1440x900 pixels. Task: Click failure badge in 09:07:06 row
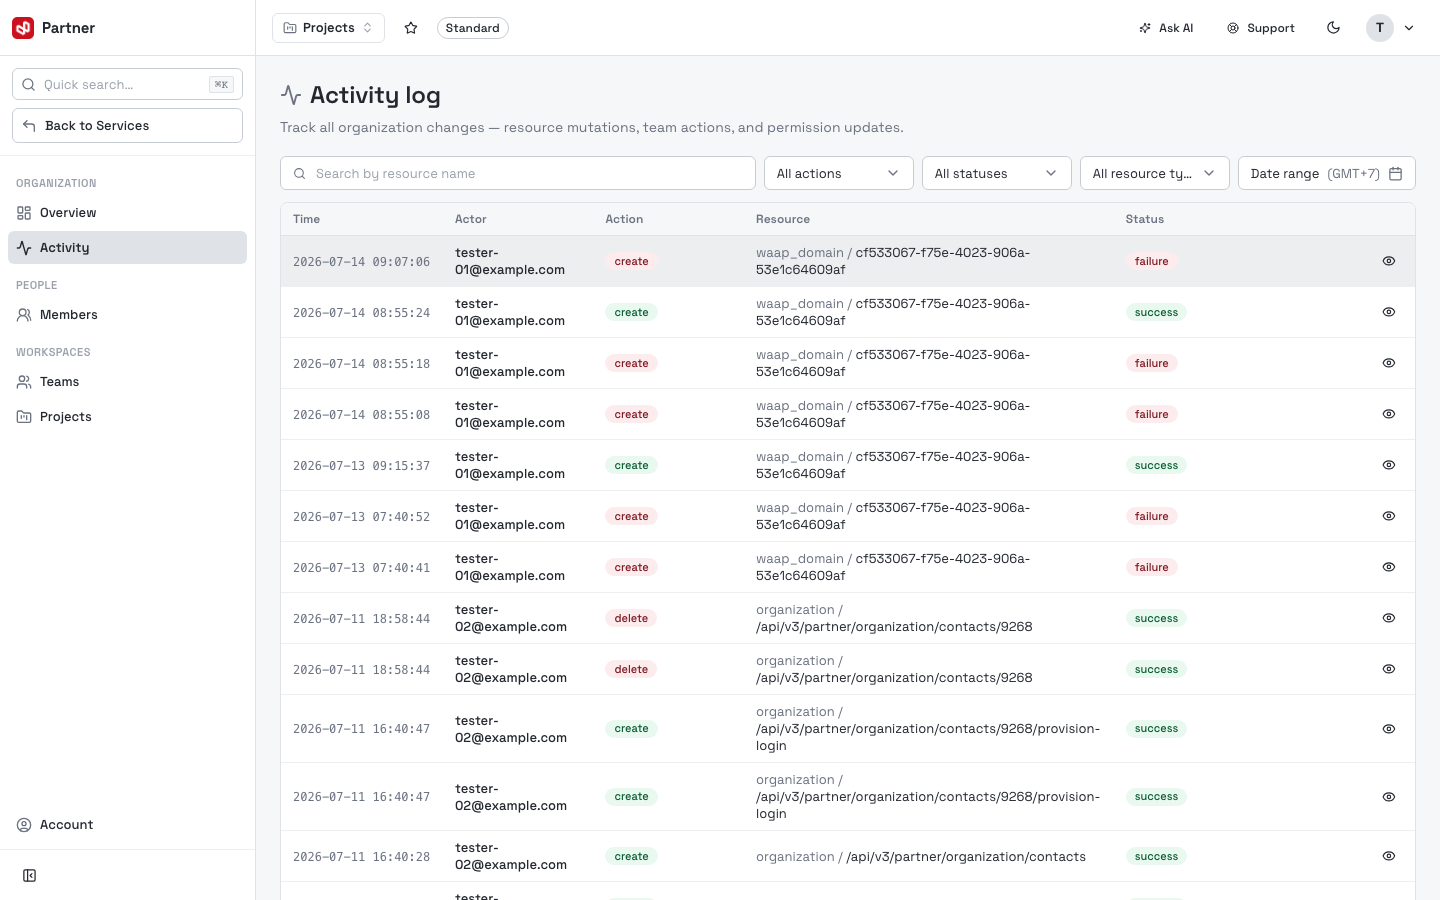(x=1151, y=261)
